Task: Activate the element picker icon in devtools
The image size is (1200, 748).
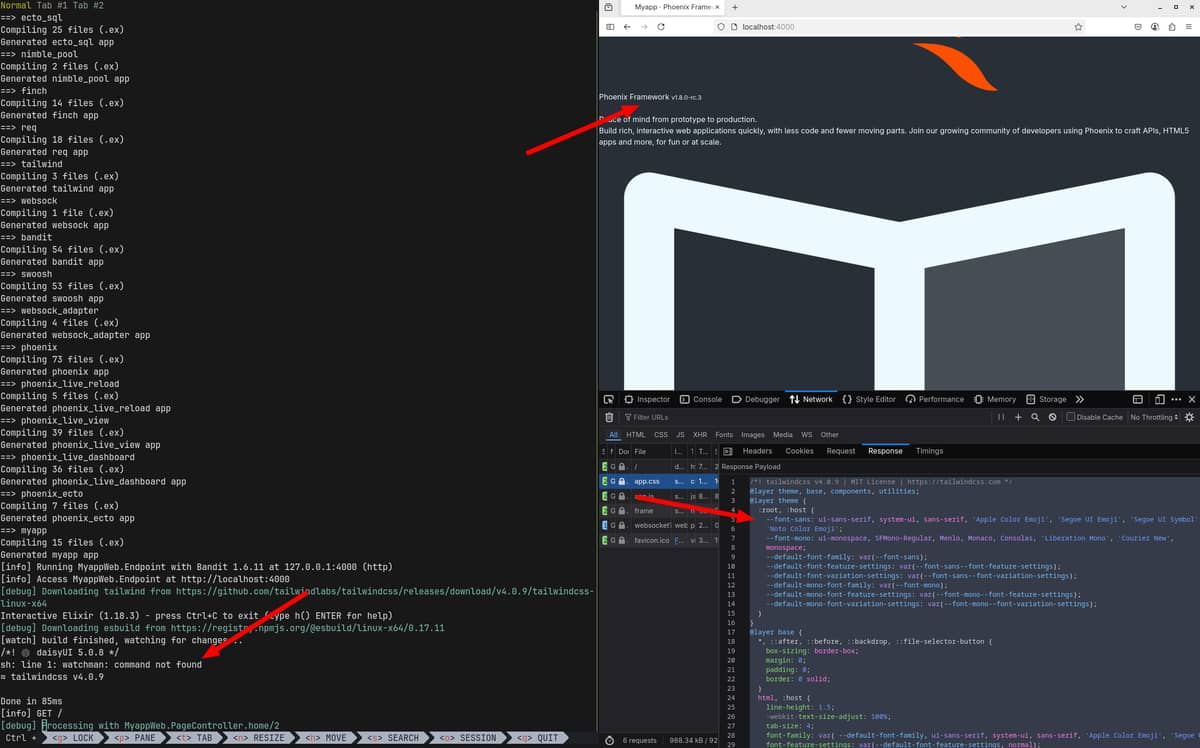Action: (609, 399)
